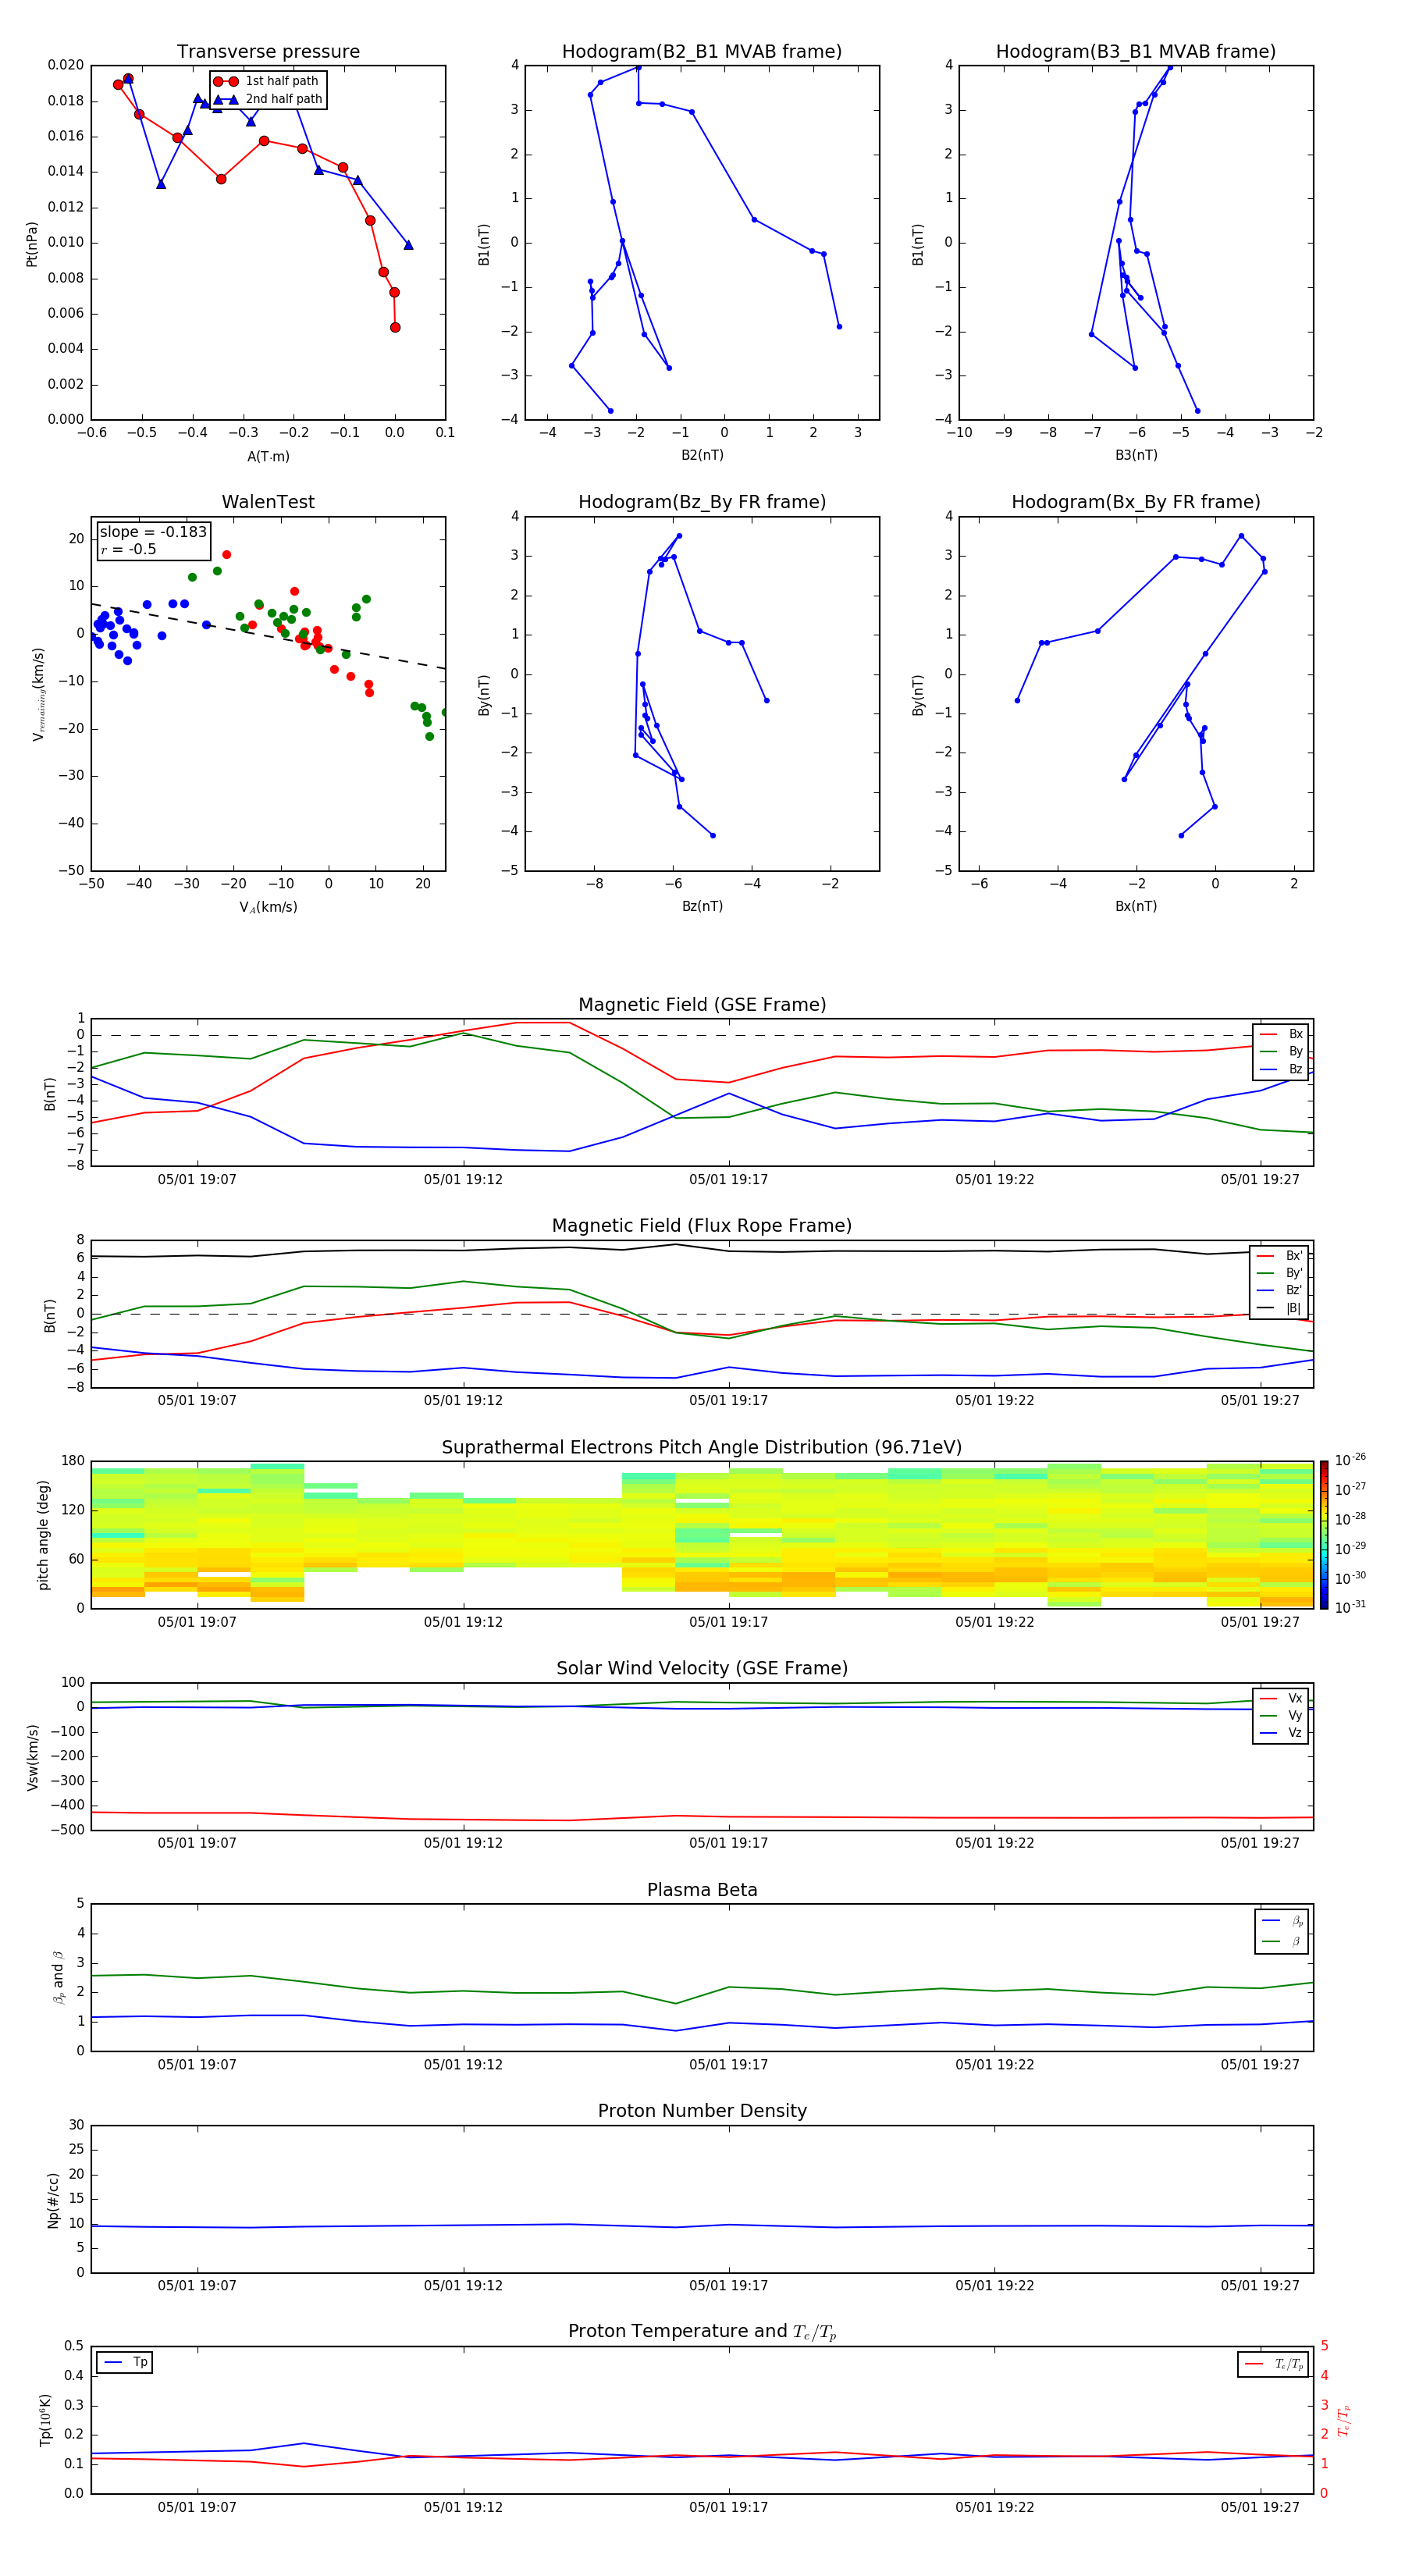Click the "Plasma Beta" panel title
Image resolution: width=1405 pixels, height=2576 pixels.
(702, 1890)
